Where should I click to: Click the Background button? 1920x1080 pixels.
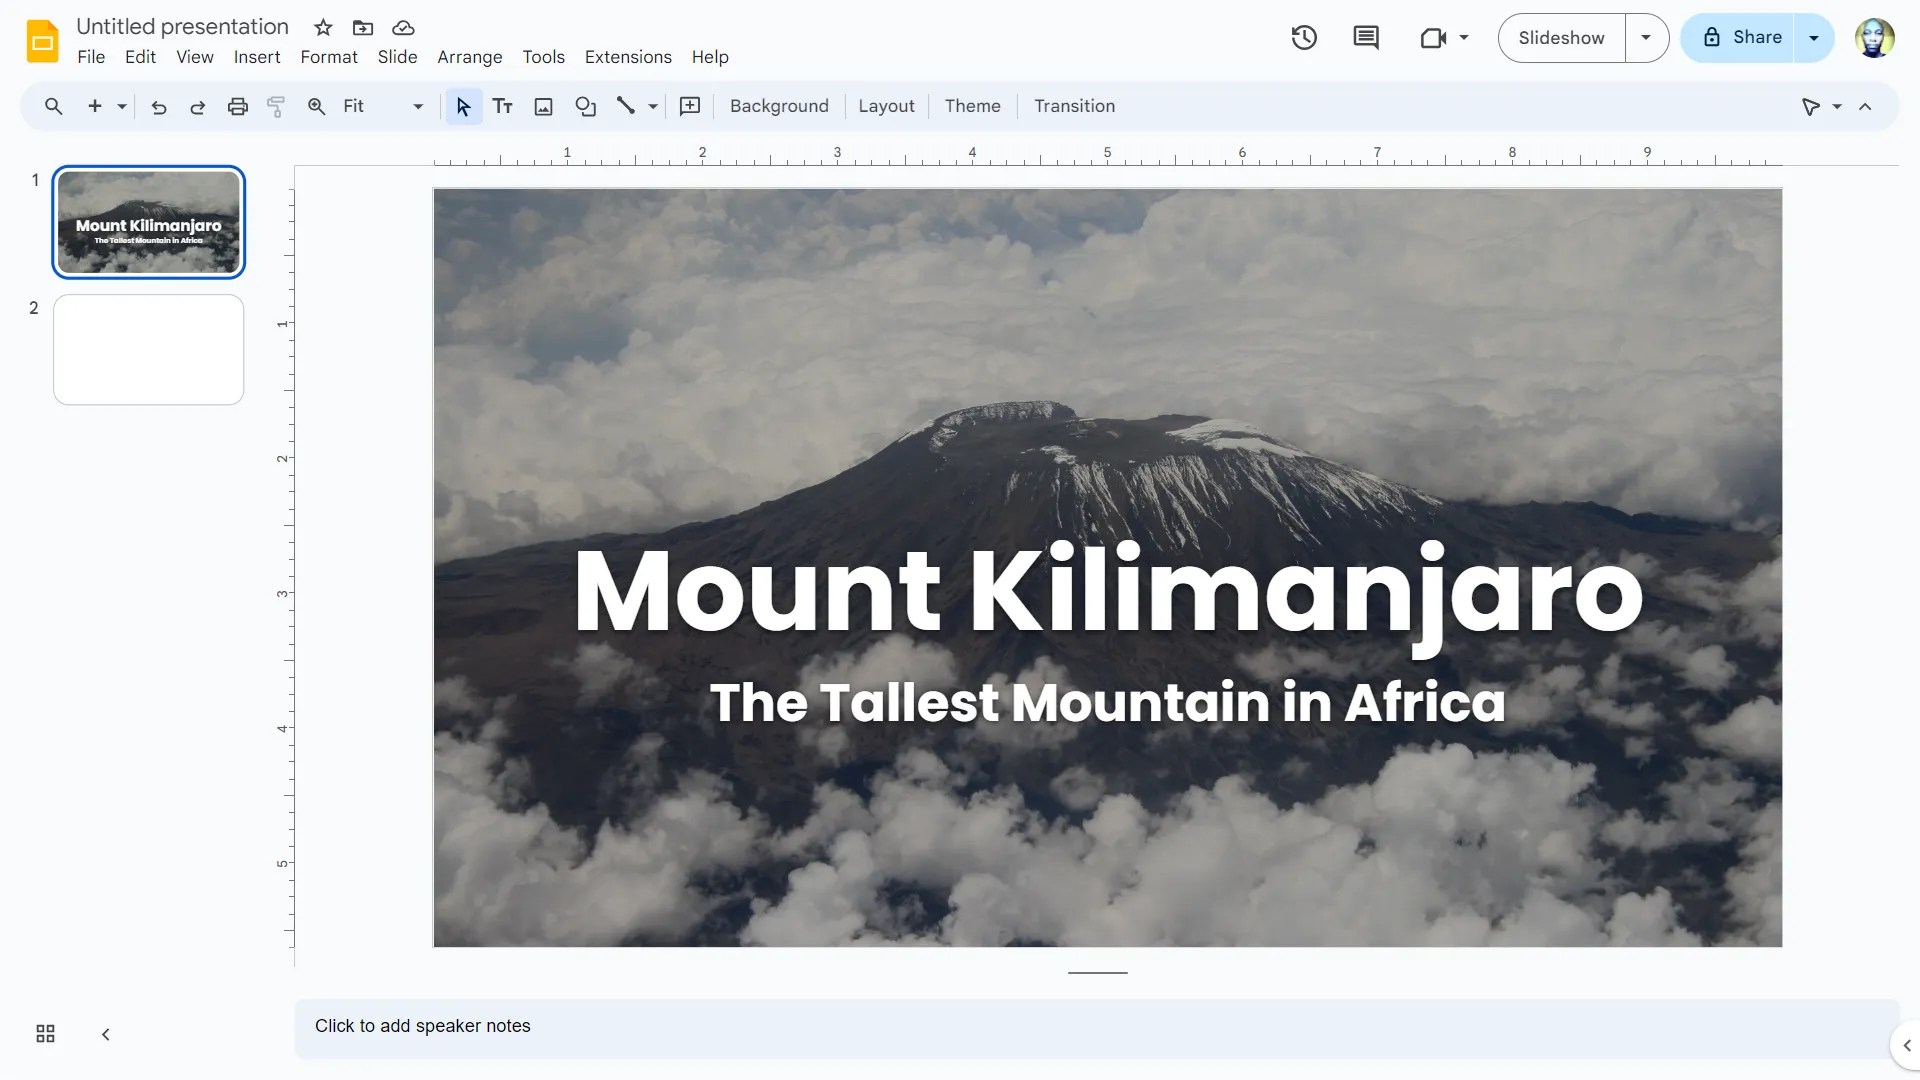778,106
